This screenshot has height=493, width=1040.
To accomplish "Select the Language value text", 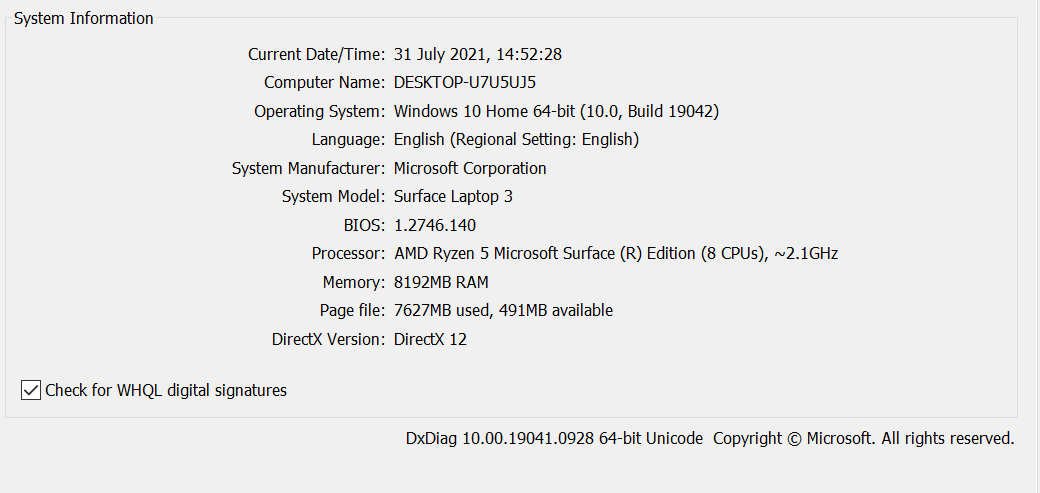I will point(516,139).
